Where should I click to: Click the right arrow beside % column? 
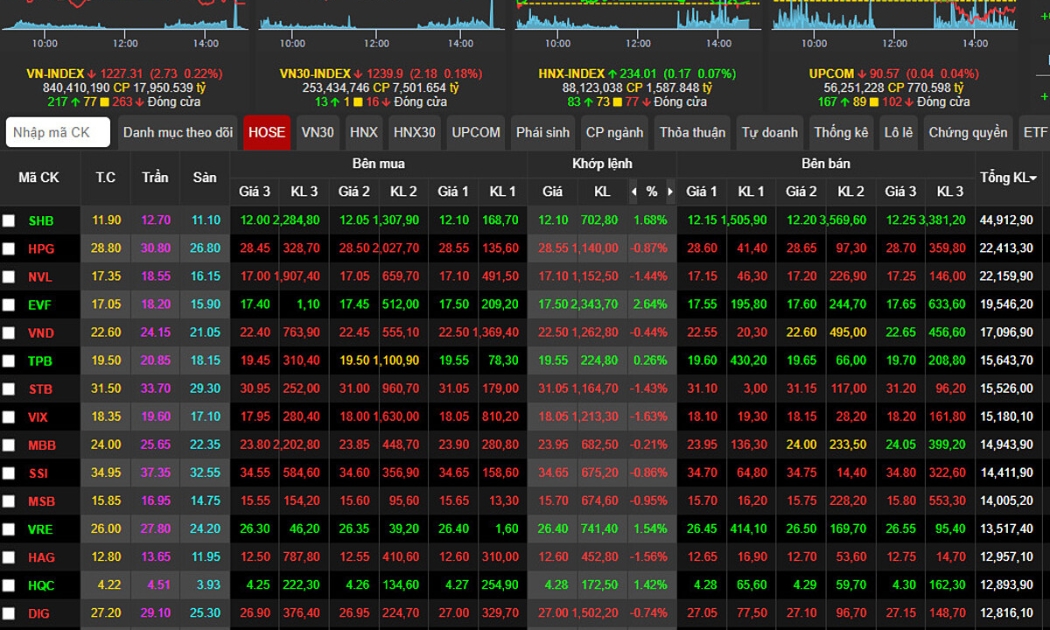pyautogui.click(x=670, y=191)
